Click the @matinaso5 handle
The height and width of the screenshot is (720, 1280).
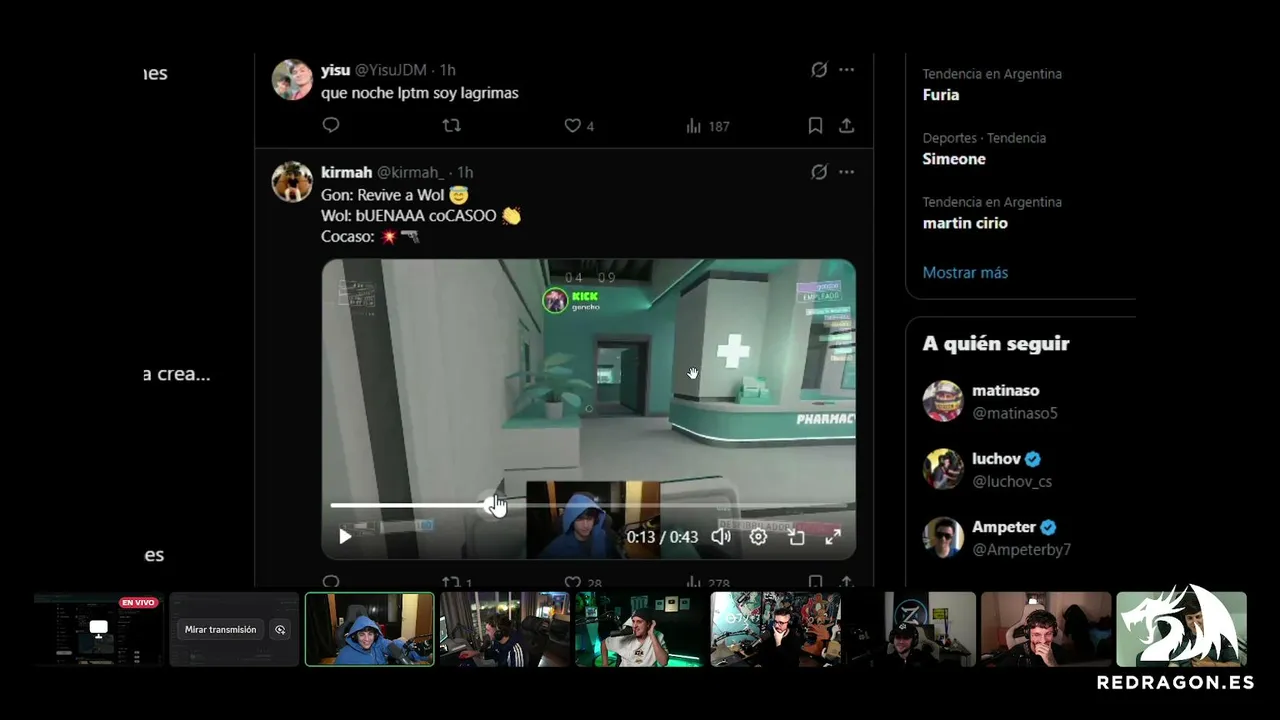point(1015,413)
